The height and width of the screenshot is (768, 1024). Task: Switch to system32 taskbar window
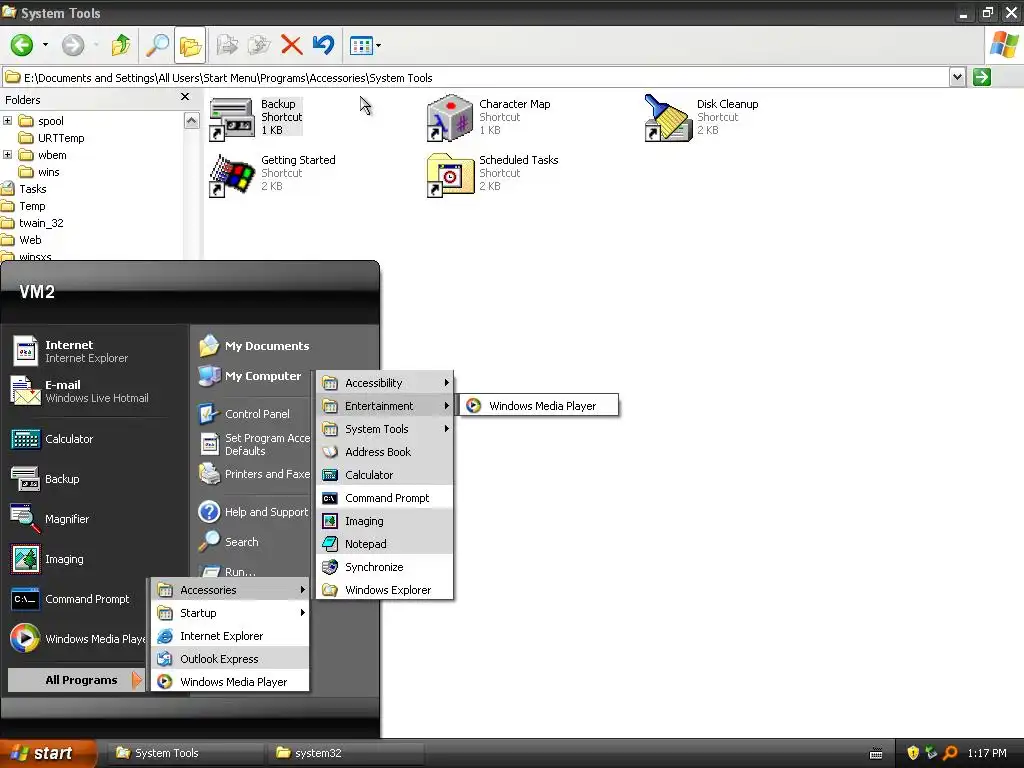coord(345,753)
